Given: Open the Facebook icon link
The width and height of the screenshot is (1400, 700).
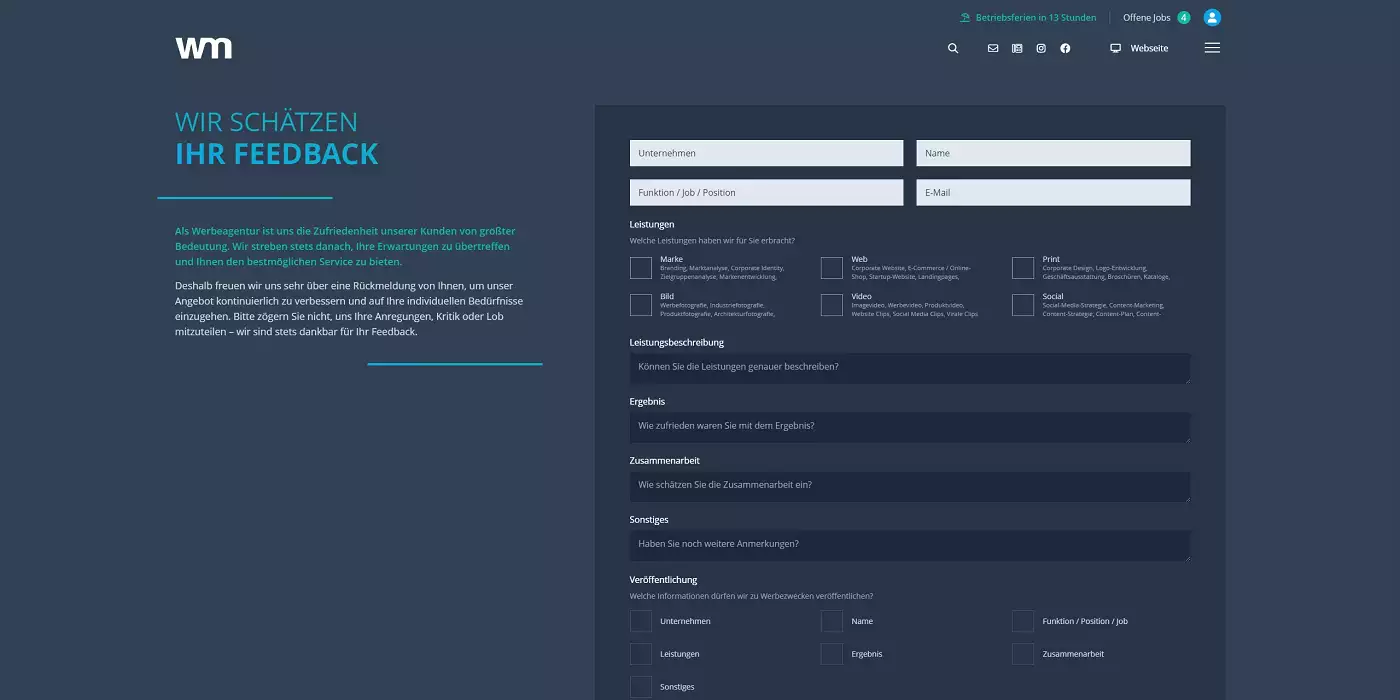Looking at the screenshot, I should (1065, 48).
